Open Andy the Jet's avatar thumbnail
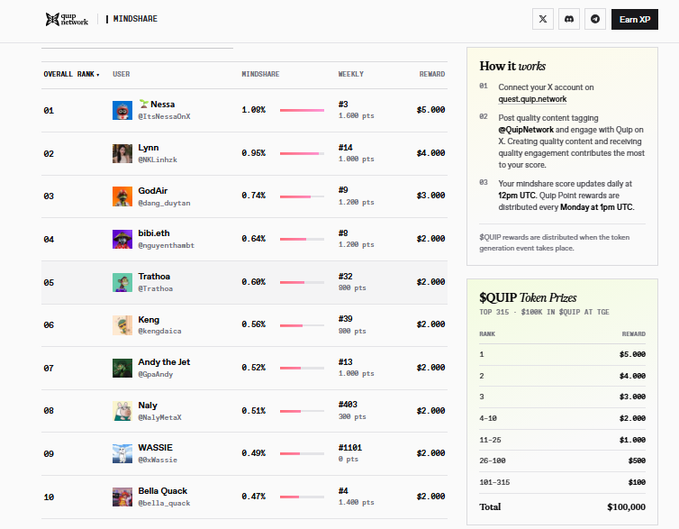The width and height of the screenshot is (679, 529). click(x=122, y=368)
